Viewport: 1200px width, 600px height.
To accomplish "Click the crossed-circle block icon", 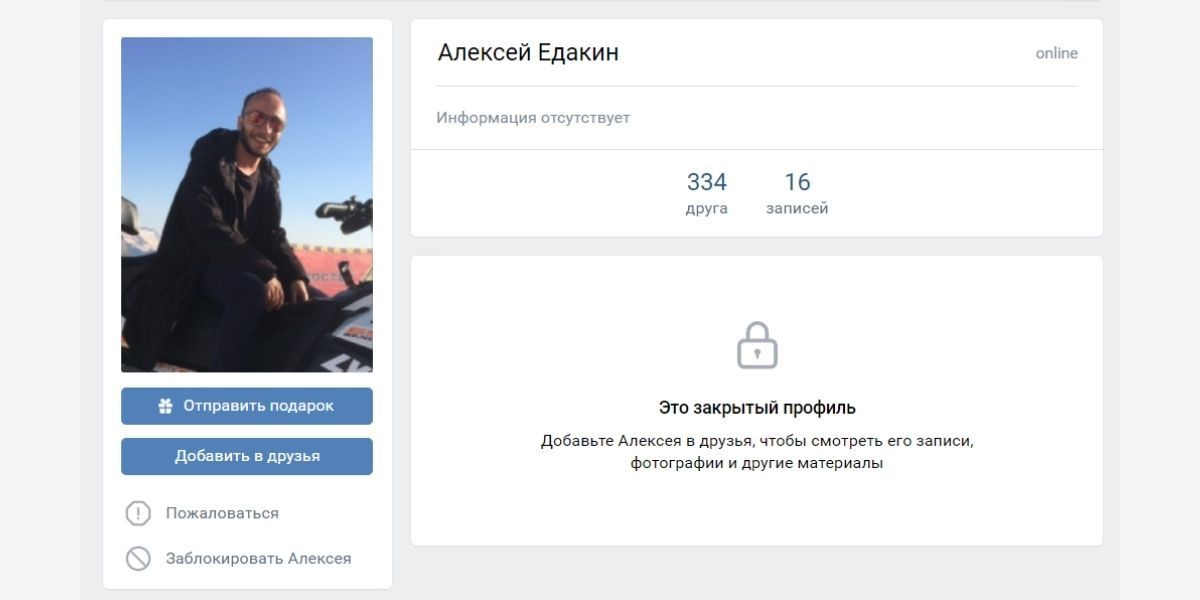I will 138,558.
